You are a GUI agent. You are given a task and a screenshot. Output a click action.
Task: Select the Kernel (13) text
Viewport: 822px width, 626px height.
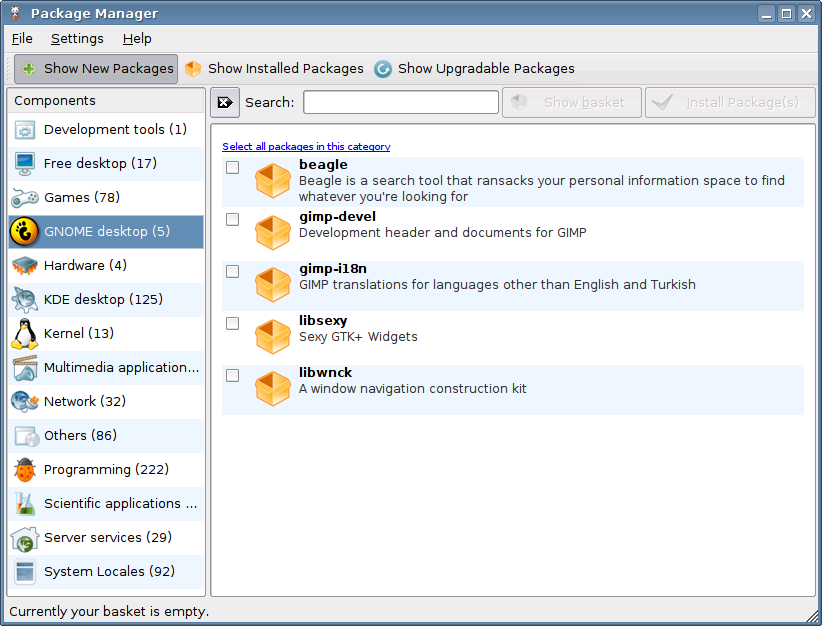coord(79,333)
